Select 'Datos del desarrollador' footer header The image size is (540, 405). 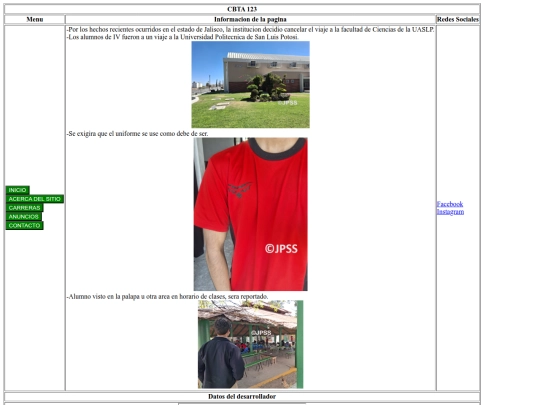pos(242,396)
